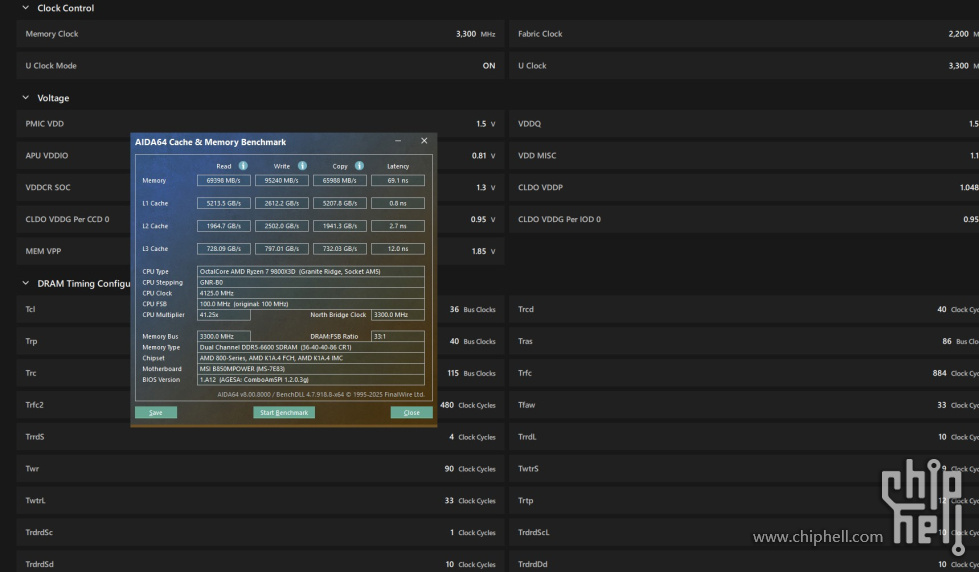Click the info icon next to Write
This screenshot has height=572, width=979.
click(x=302, y=166)
